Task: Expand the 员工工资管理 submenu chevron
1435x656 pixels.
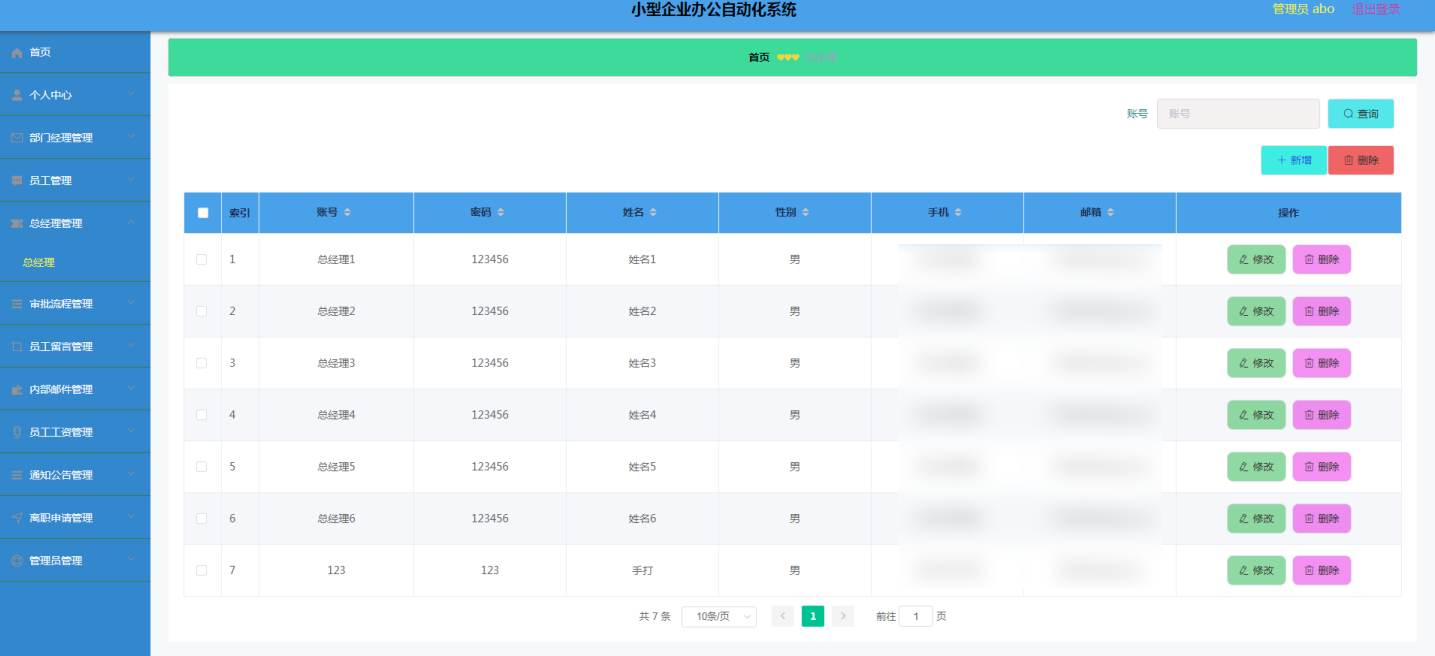Action: pos(131,433)
